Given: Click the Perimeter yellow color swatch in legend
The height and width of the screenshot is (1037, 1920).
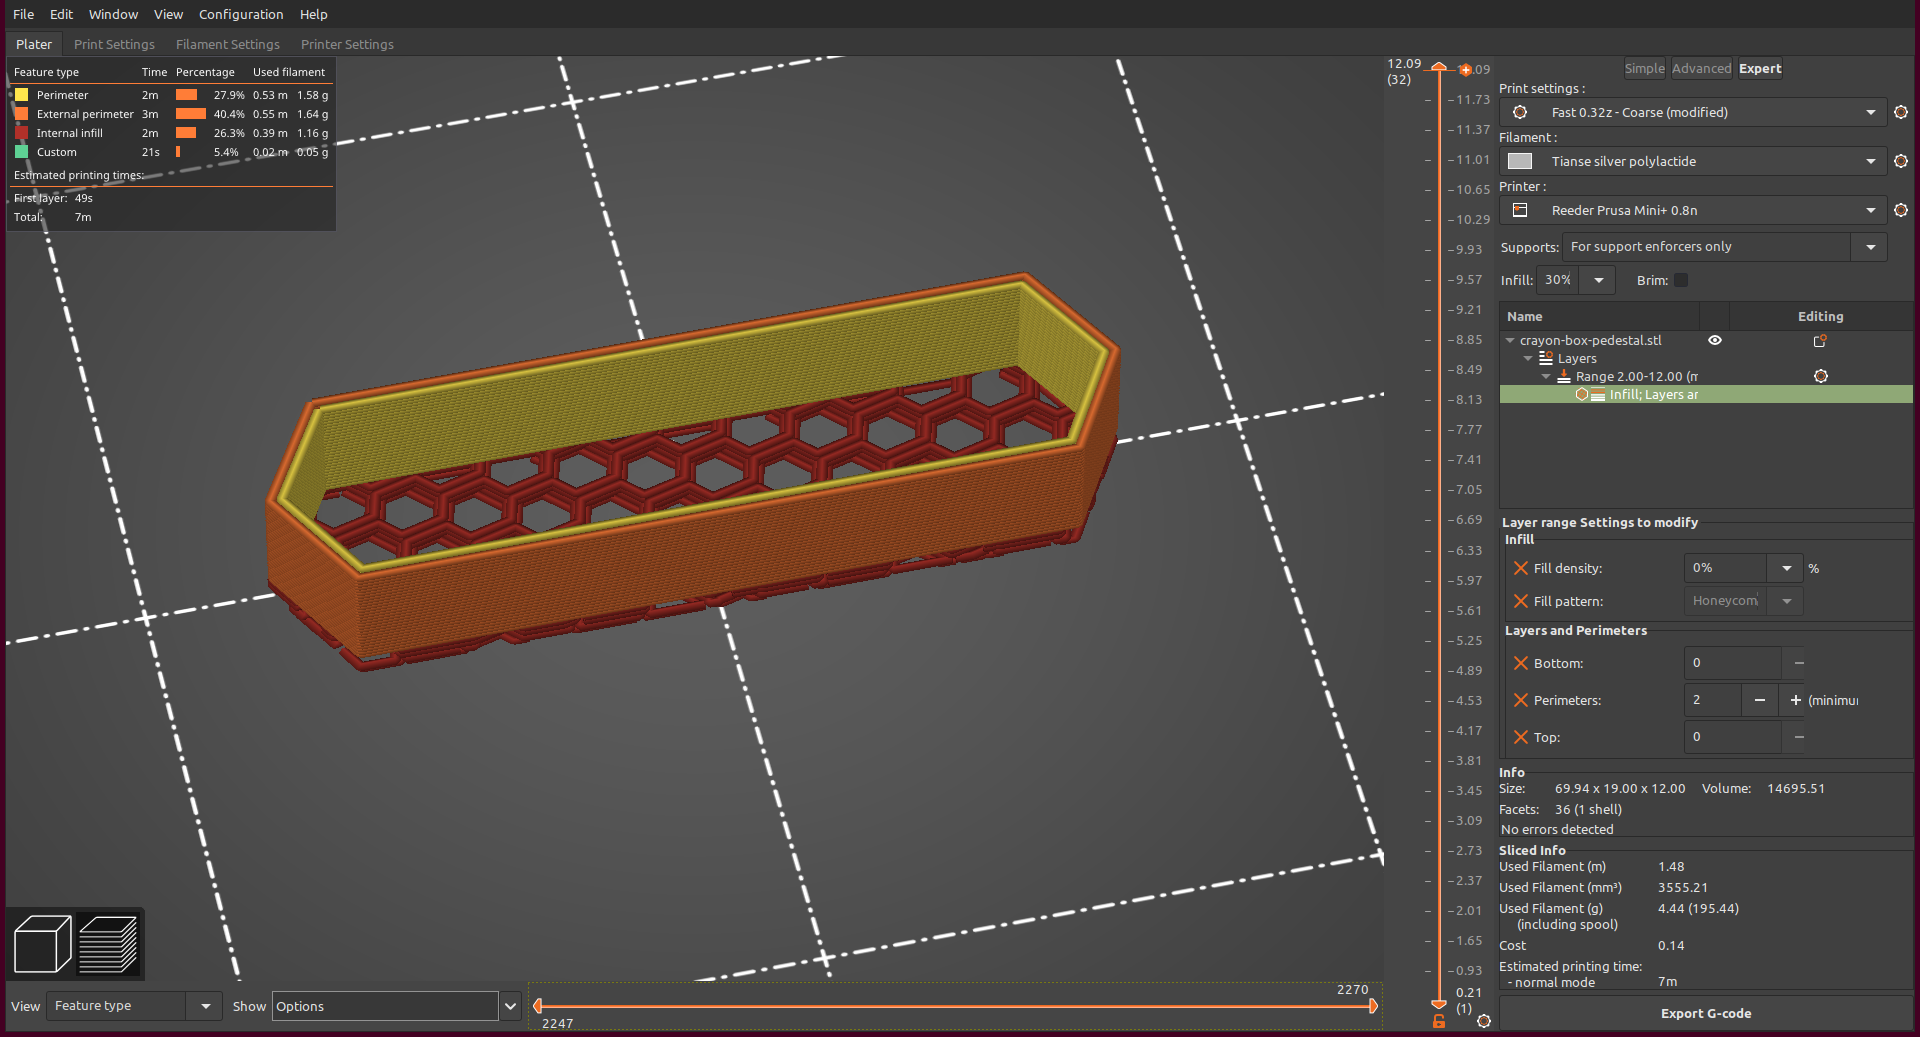Looking at the screenshot, I should click(21, 95).
